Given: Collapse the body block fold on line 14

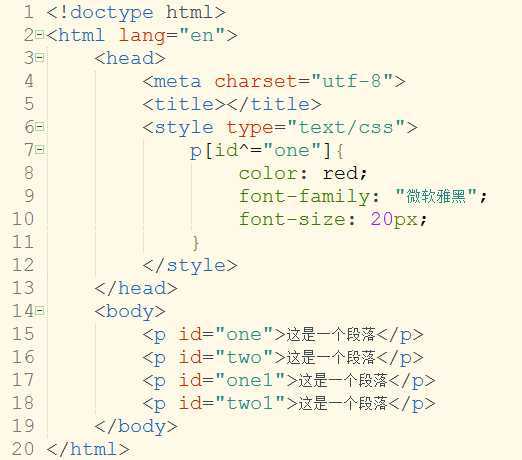Looking at the screenshot, I should click(40, 311).
